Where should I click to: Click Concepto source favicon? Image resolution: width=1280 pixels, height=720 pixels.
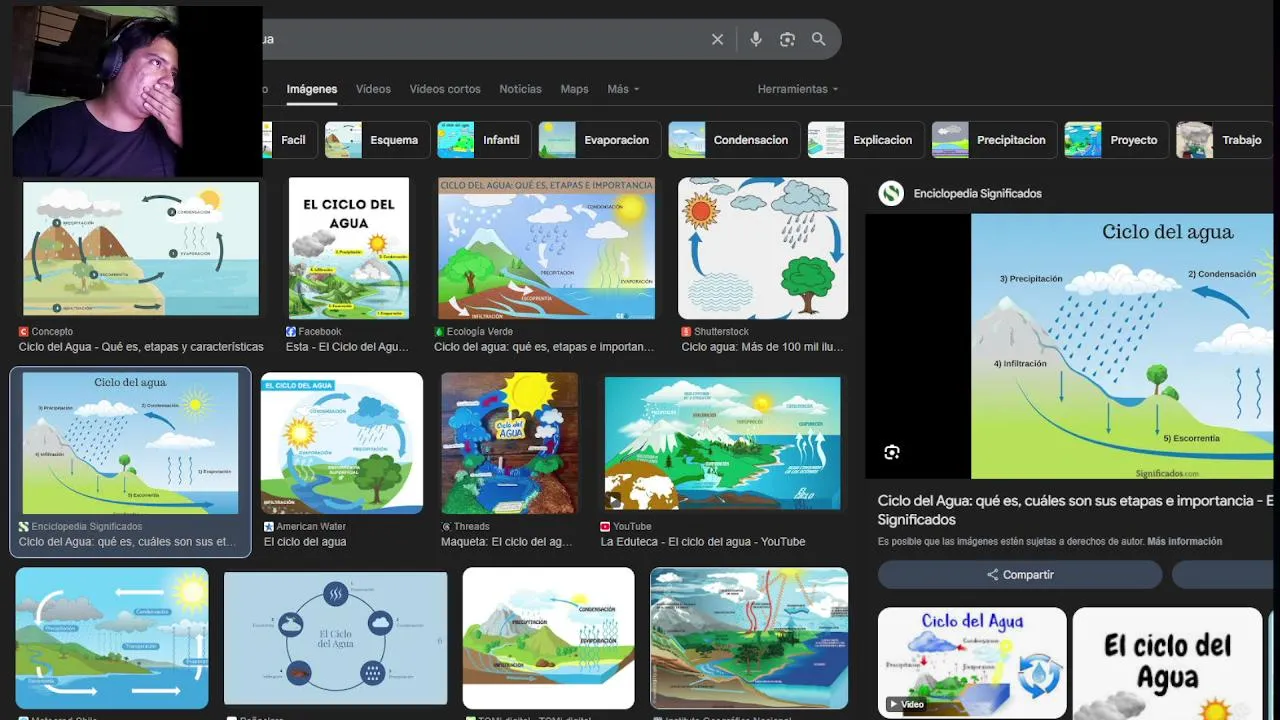click(24, 331)
